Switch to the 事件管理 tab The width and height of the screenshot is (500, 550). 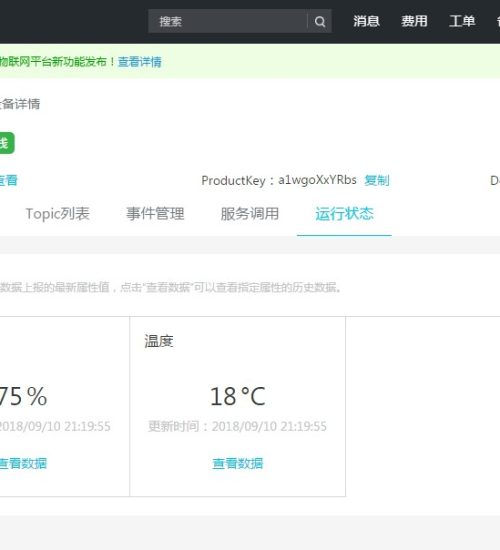point(155,214)
